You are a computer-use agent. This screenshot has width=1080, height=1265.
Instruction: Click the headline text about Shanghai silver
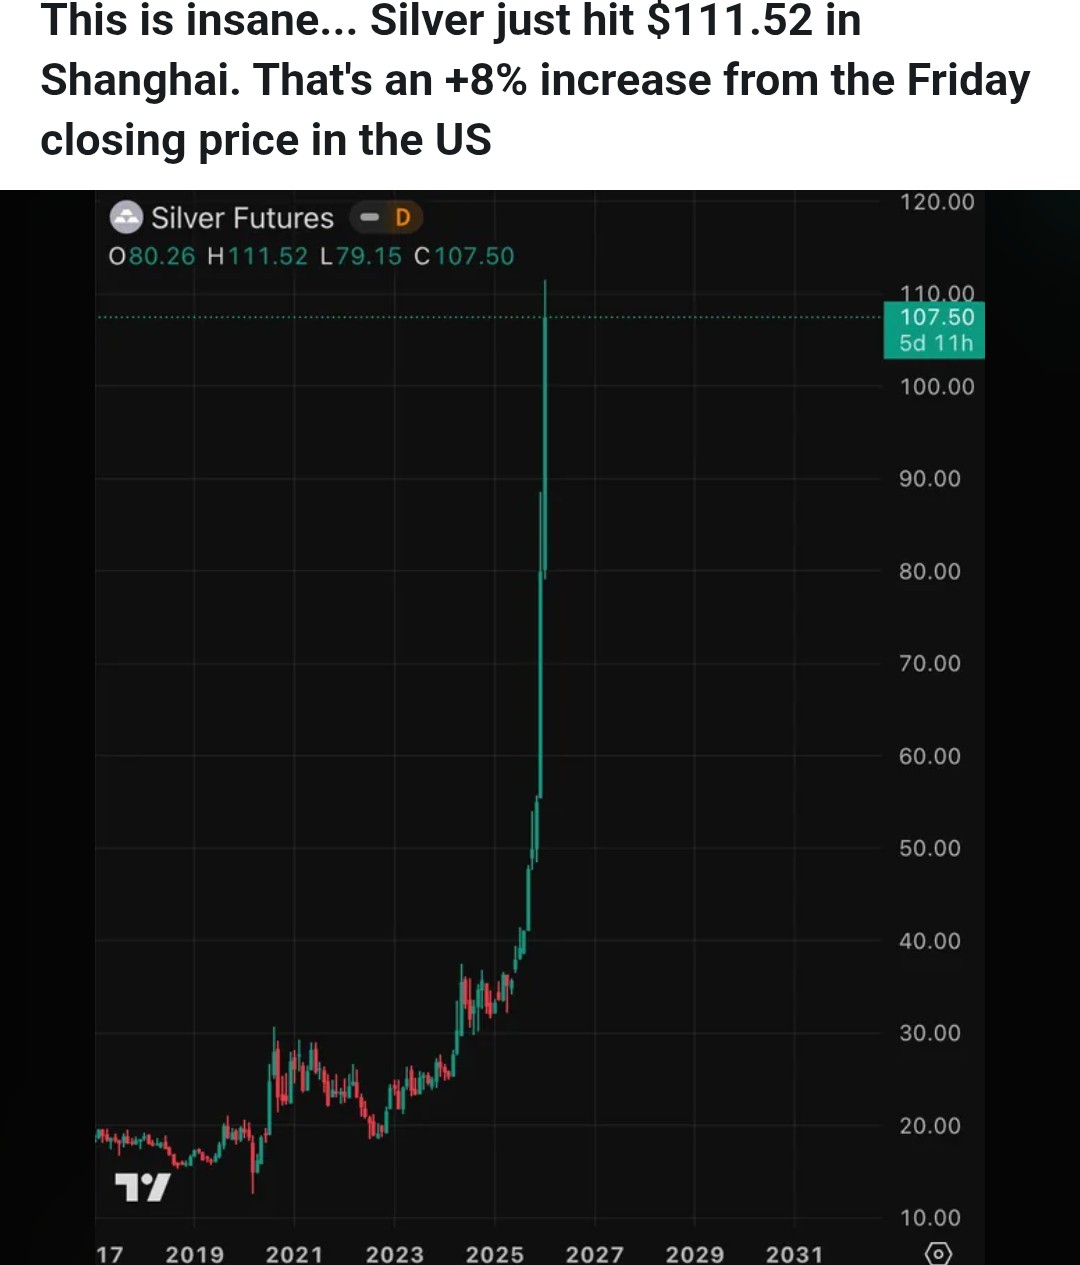pos(535,80)
